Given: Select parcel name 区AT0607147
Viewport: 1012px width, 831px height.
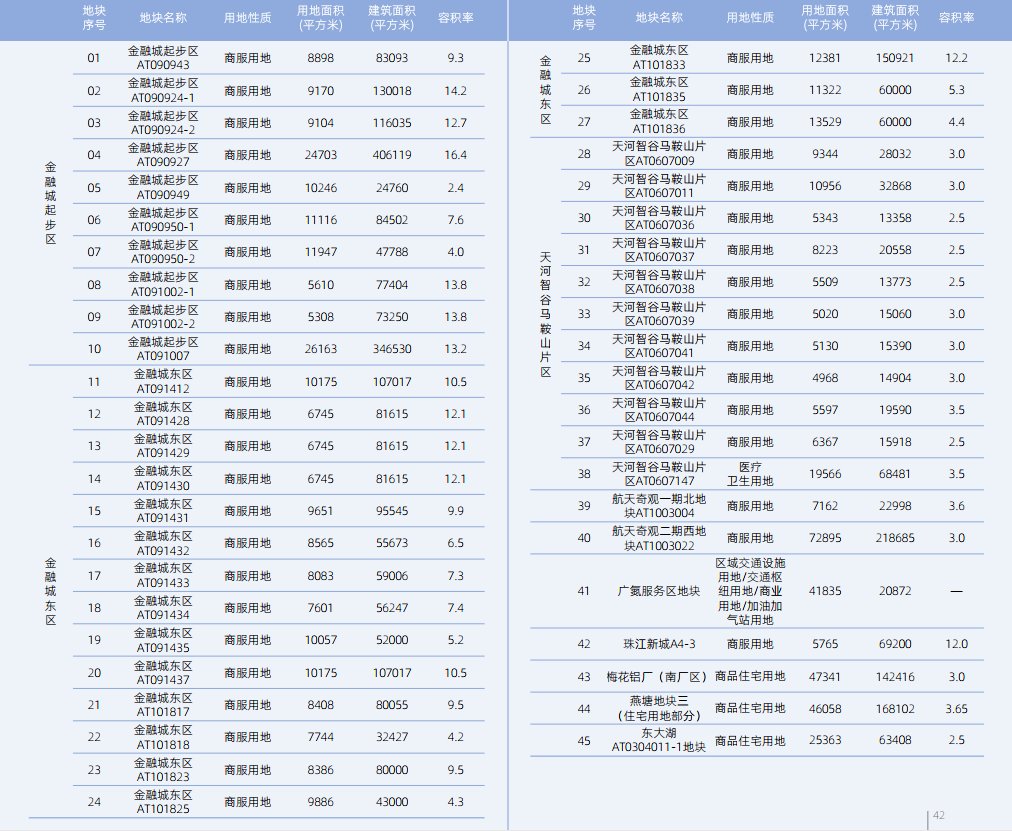Looking at the screenshot, I should pyautogui.click(x=659, y=481).
